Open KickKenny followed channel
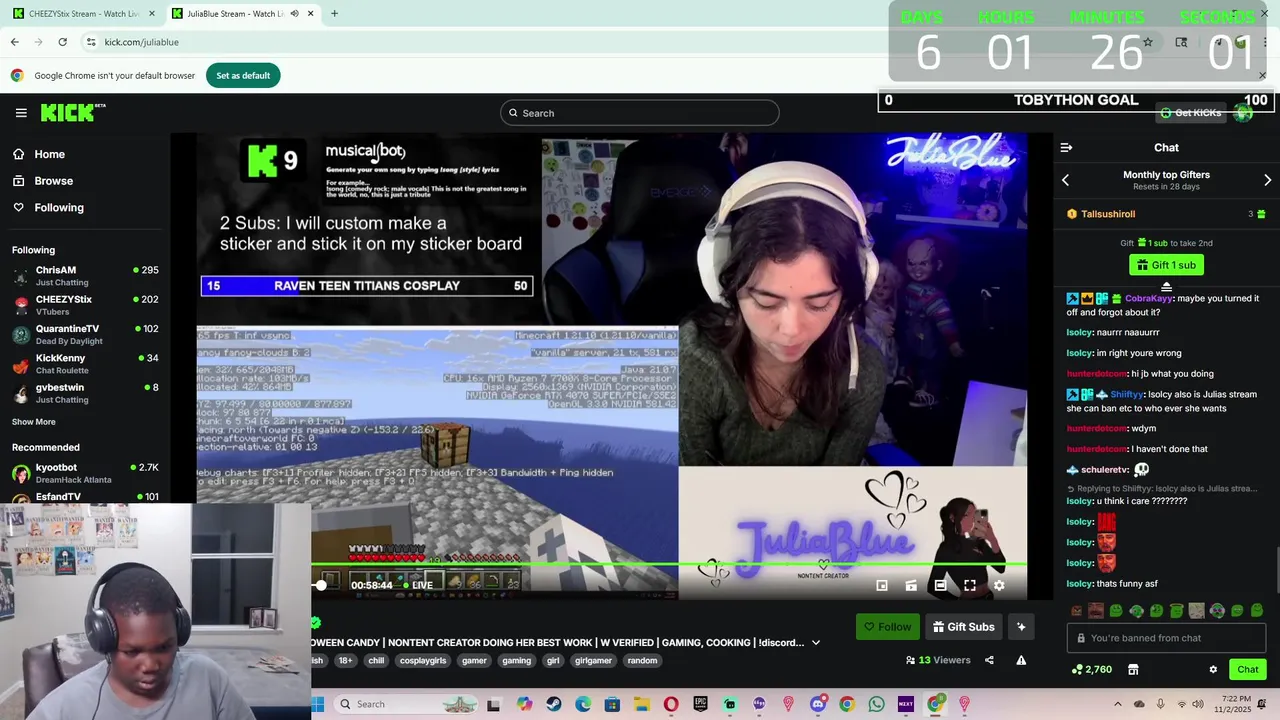This screenshot has width=1280, height=720. 85,364
